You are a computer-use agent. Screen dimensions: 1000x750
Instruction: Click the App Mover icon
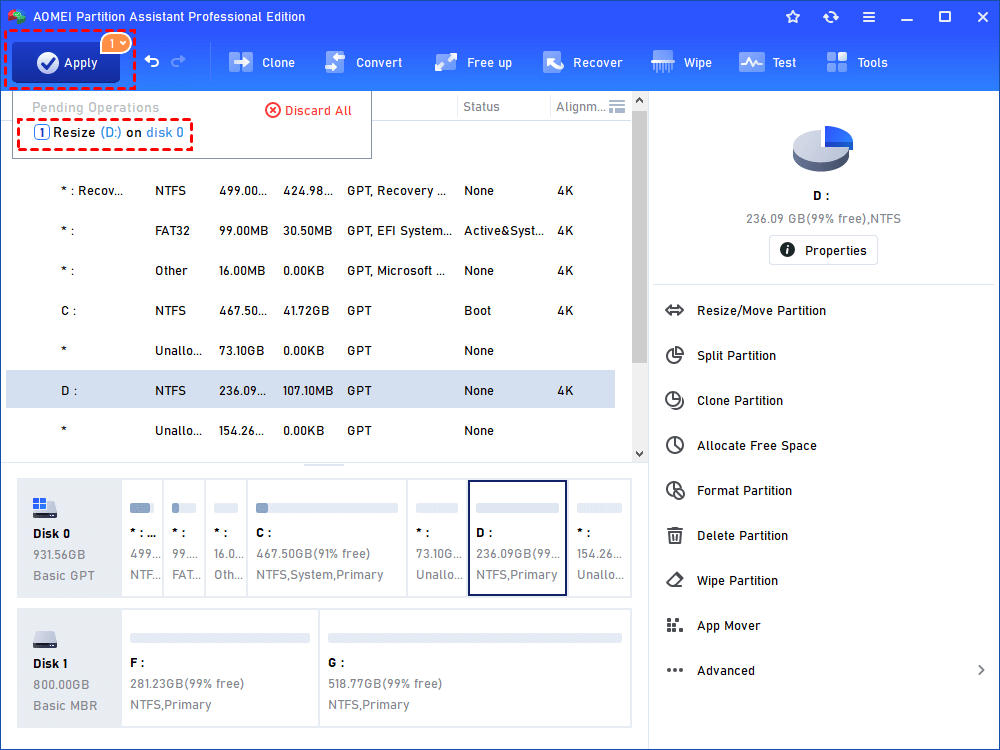(674, 626)
